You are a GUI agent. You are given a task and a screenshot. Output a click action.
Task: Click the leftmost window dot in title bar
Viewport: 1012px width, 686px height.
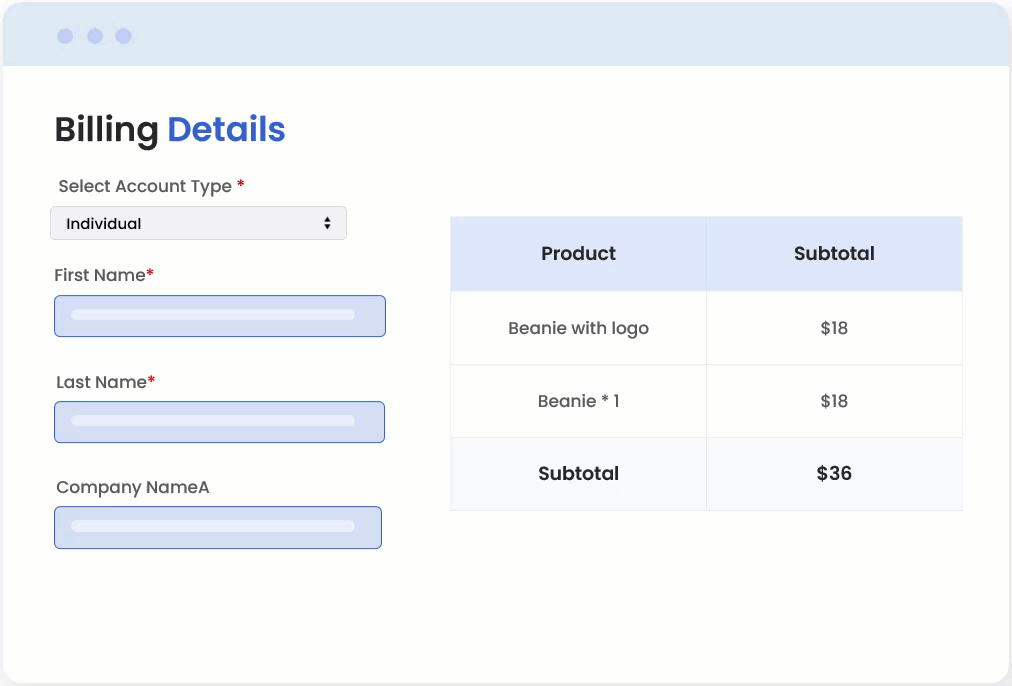65,36
